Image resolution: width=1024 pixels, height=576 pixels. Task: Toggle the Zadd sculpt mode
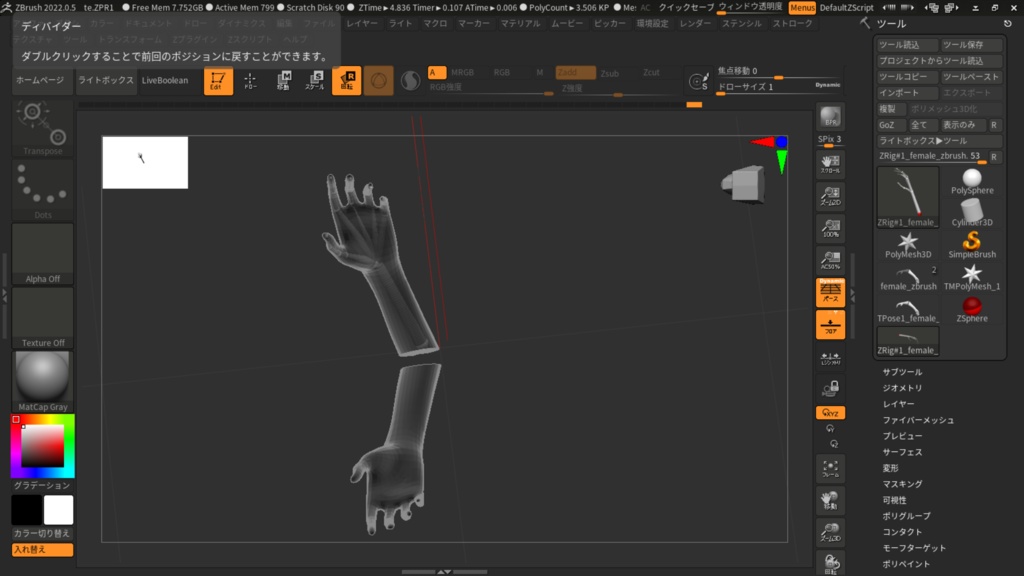click(x=575, y=72)
